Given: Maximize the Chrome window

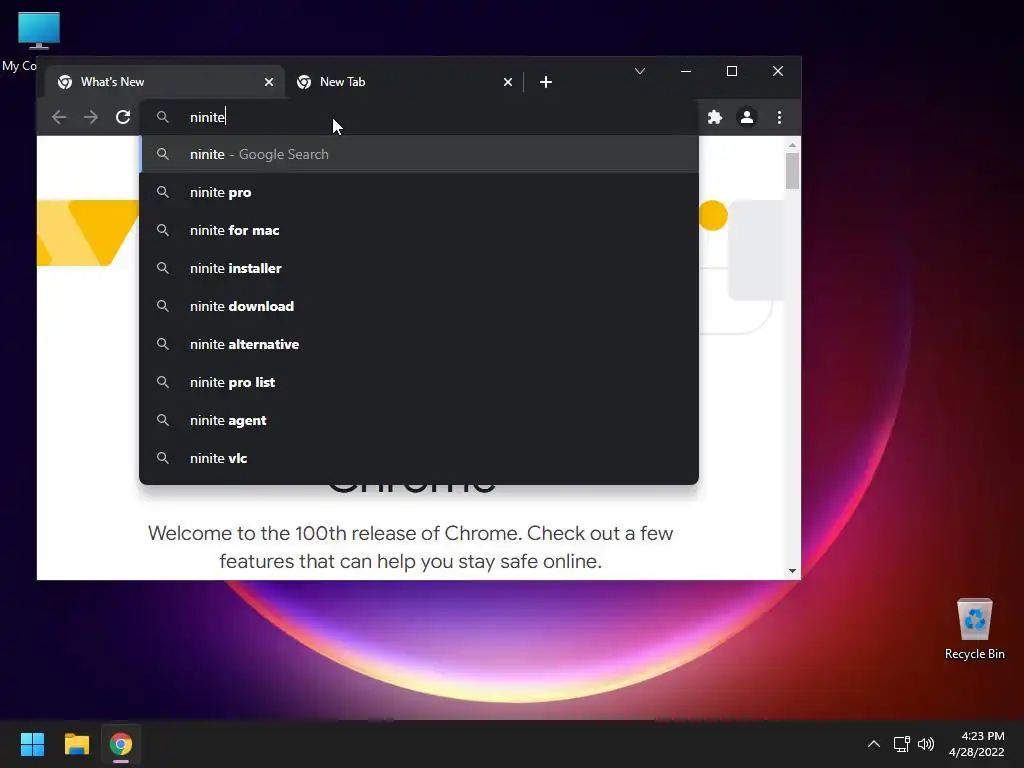Looking at the screenshot, I should 731,71.
